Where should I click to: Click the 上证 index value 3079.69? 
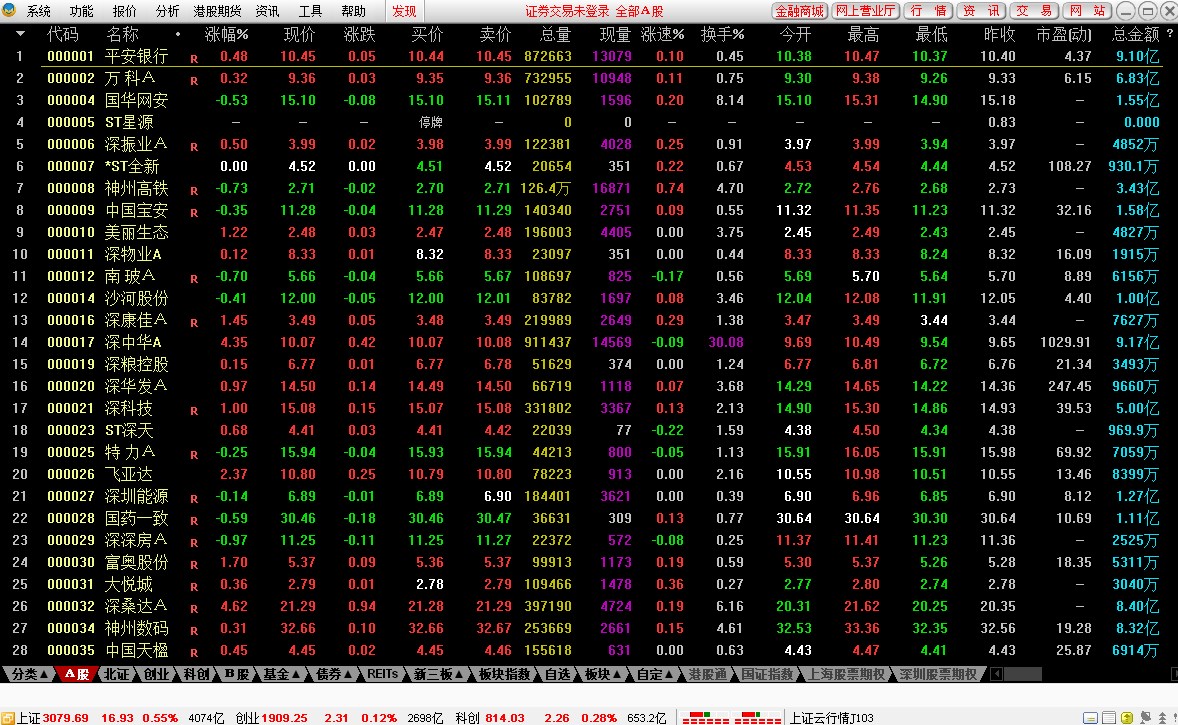65,717
